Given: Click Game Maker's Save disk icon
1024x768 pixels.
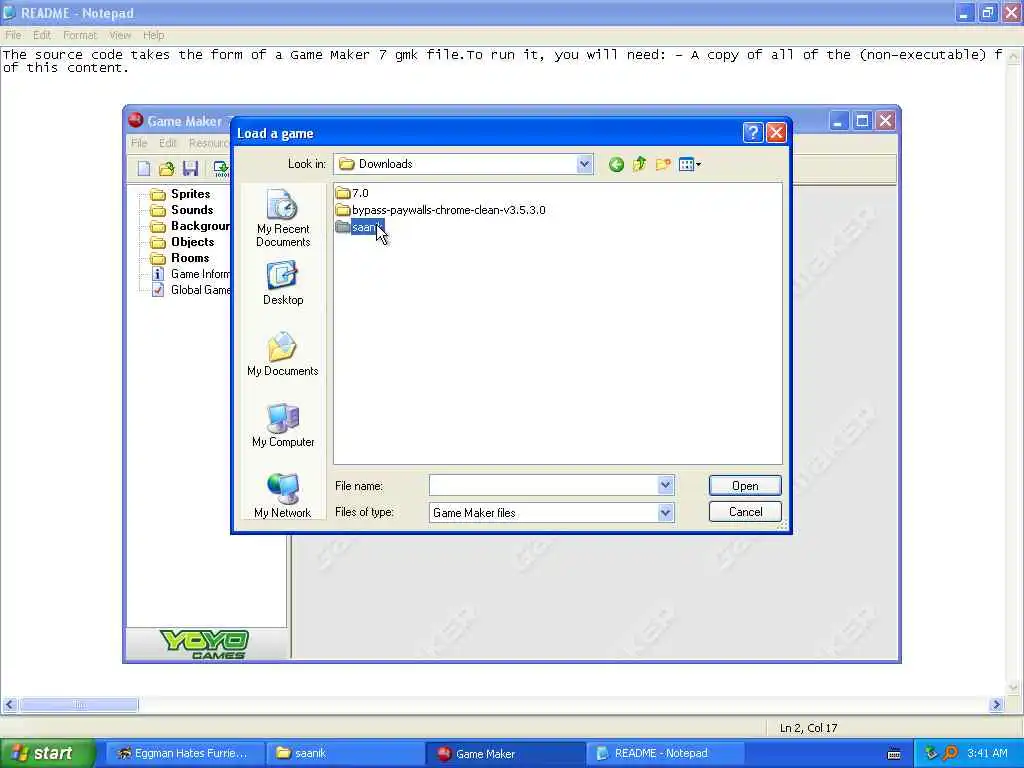Looking at the screenshot, I should pos(190,168).
